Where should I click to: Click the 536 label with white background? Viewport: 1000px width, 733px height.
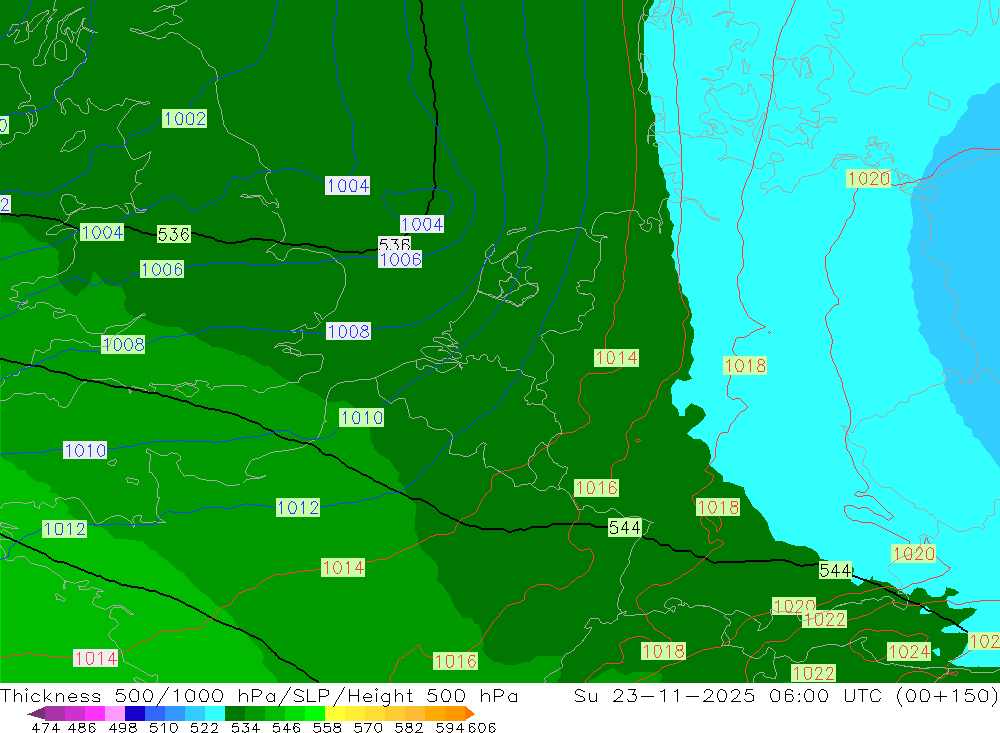pos(394,244)
